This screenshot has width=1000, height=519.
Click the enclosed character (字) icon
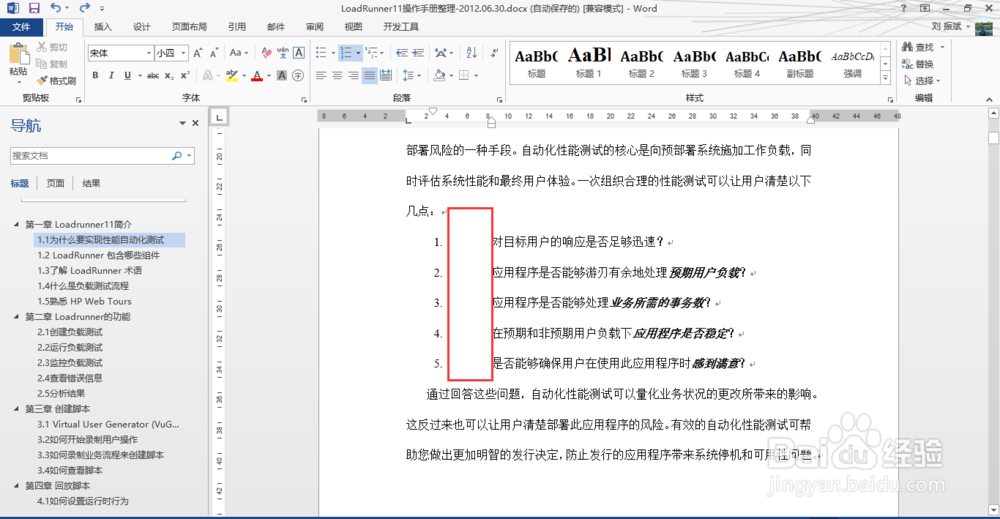click(x=298, y=76)
